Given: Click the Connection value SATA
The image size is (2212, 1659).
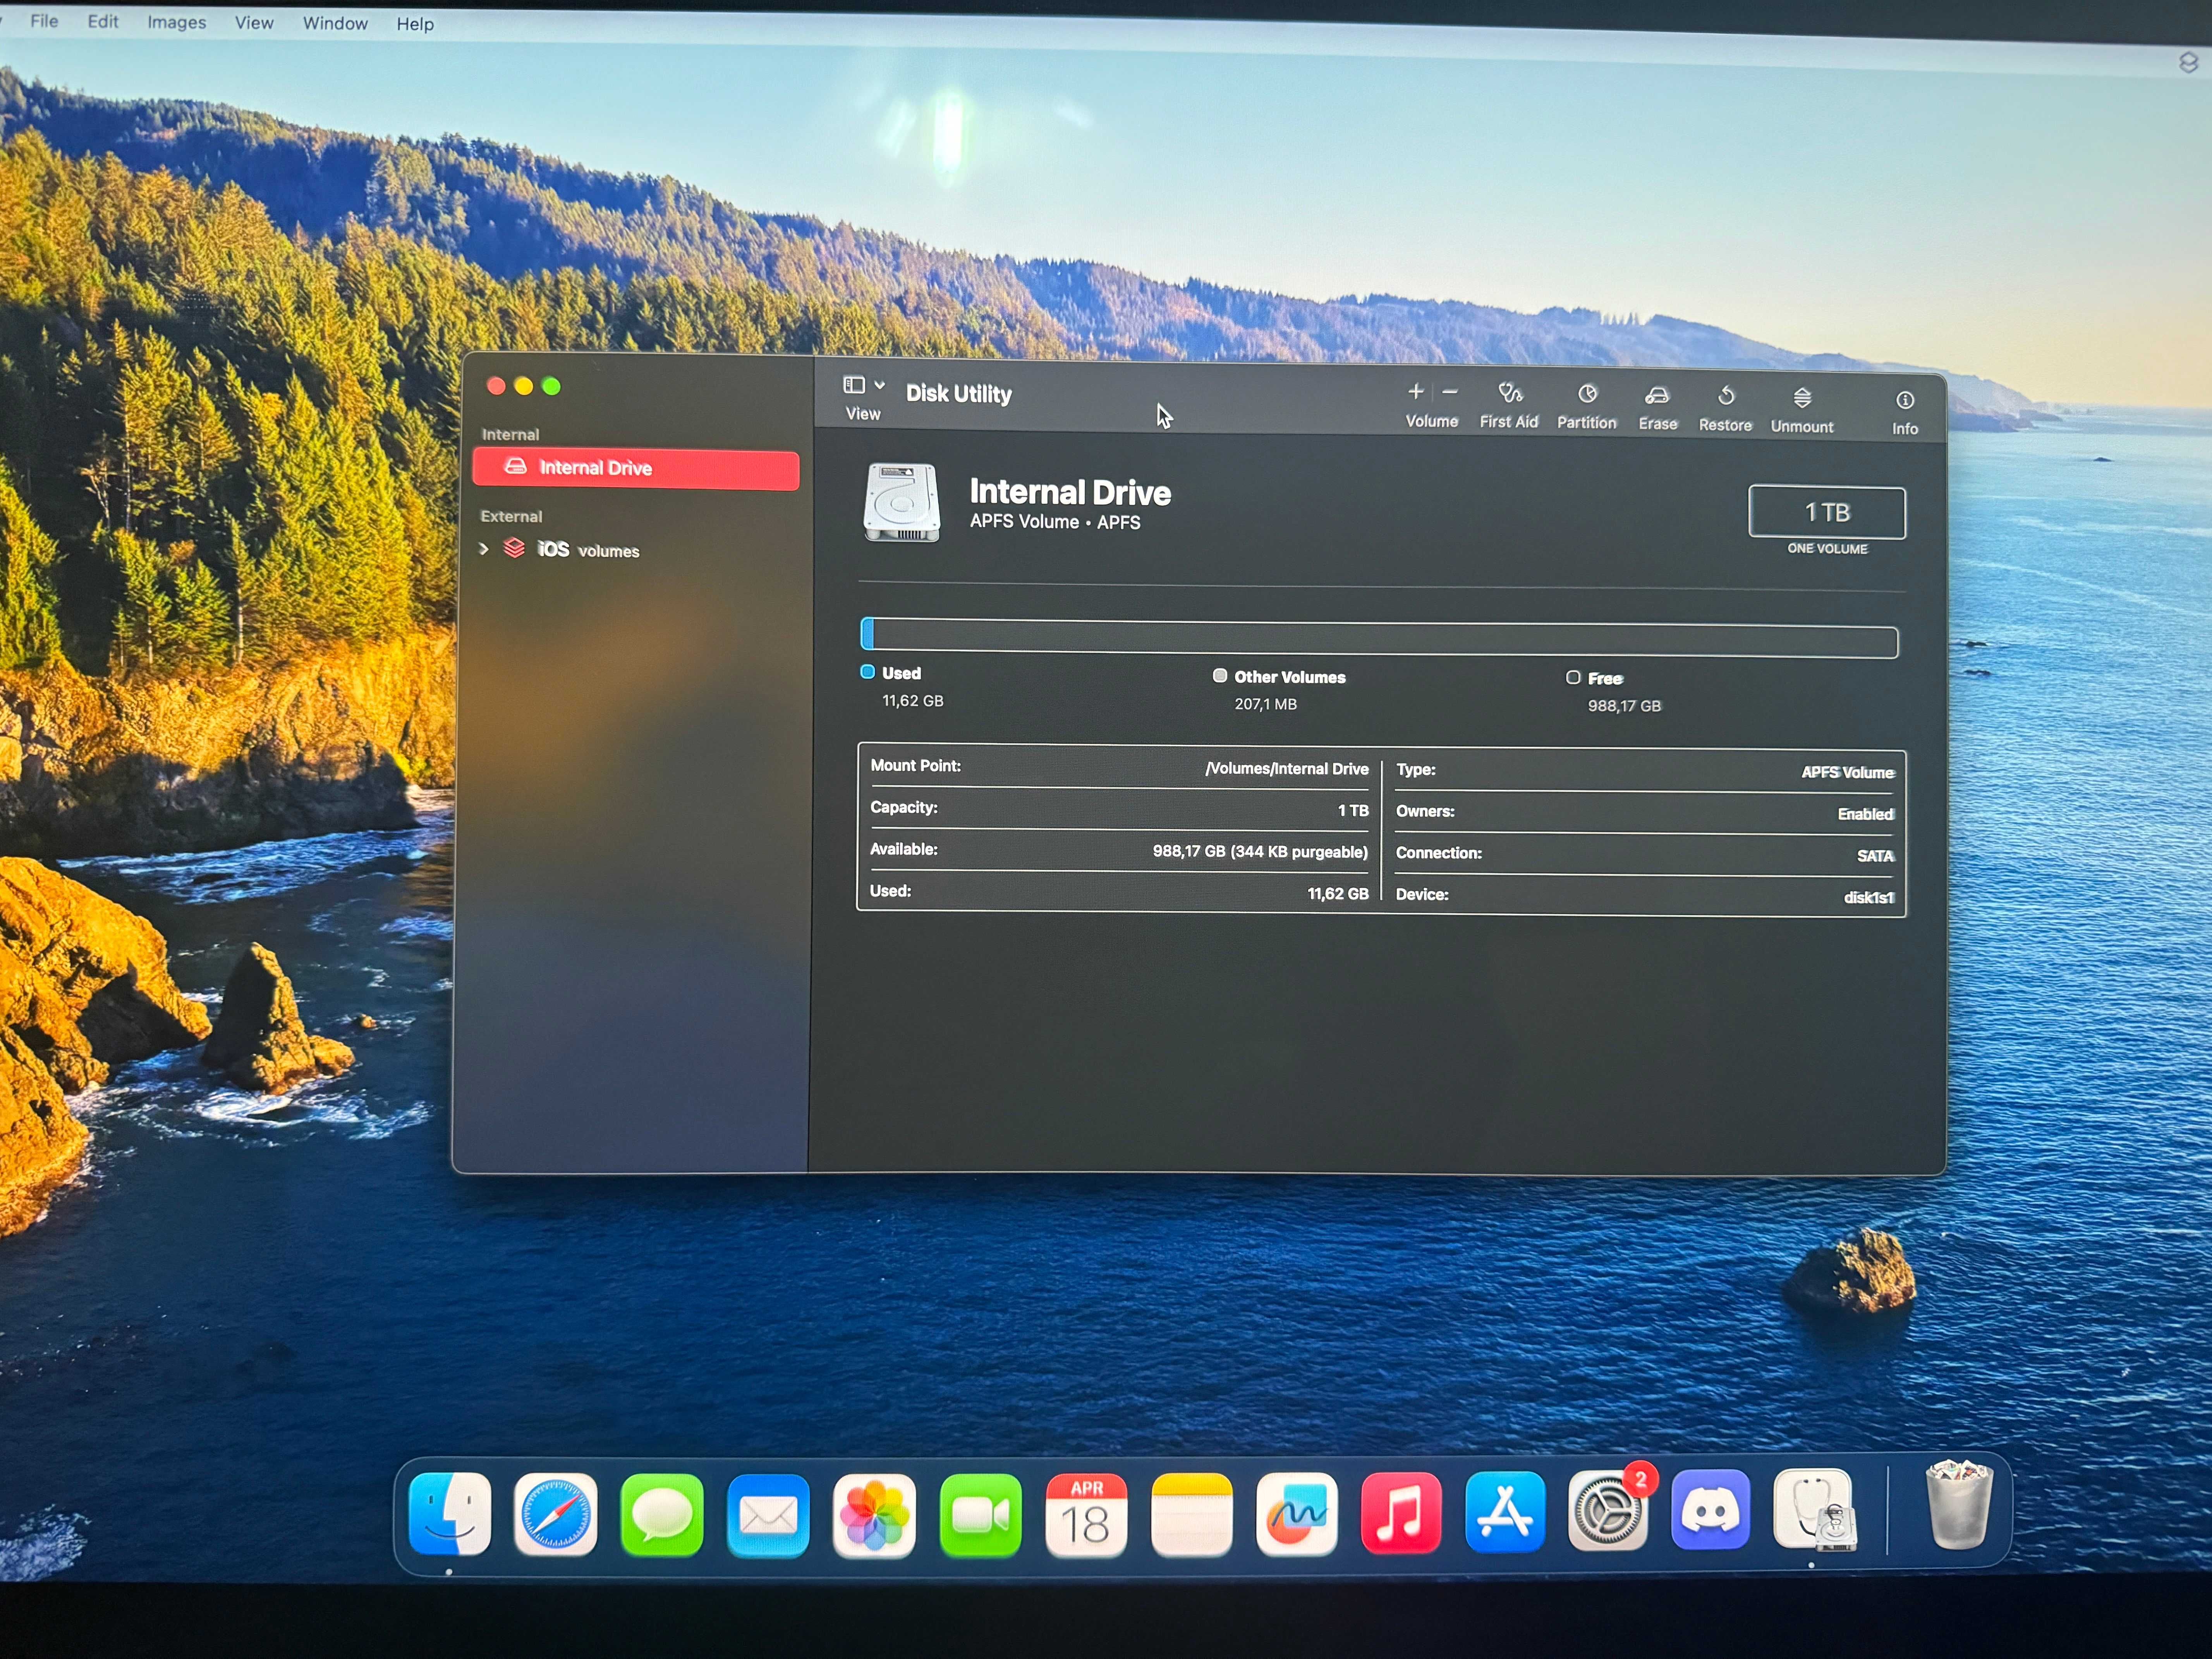Looking at the screenshot, I should tap(1875, 856).
